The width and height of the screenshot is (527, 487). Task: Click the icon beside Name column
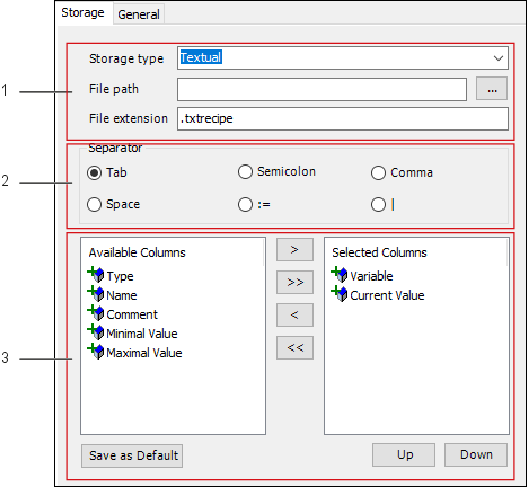96,294
